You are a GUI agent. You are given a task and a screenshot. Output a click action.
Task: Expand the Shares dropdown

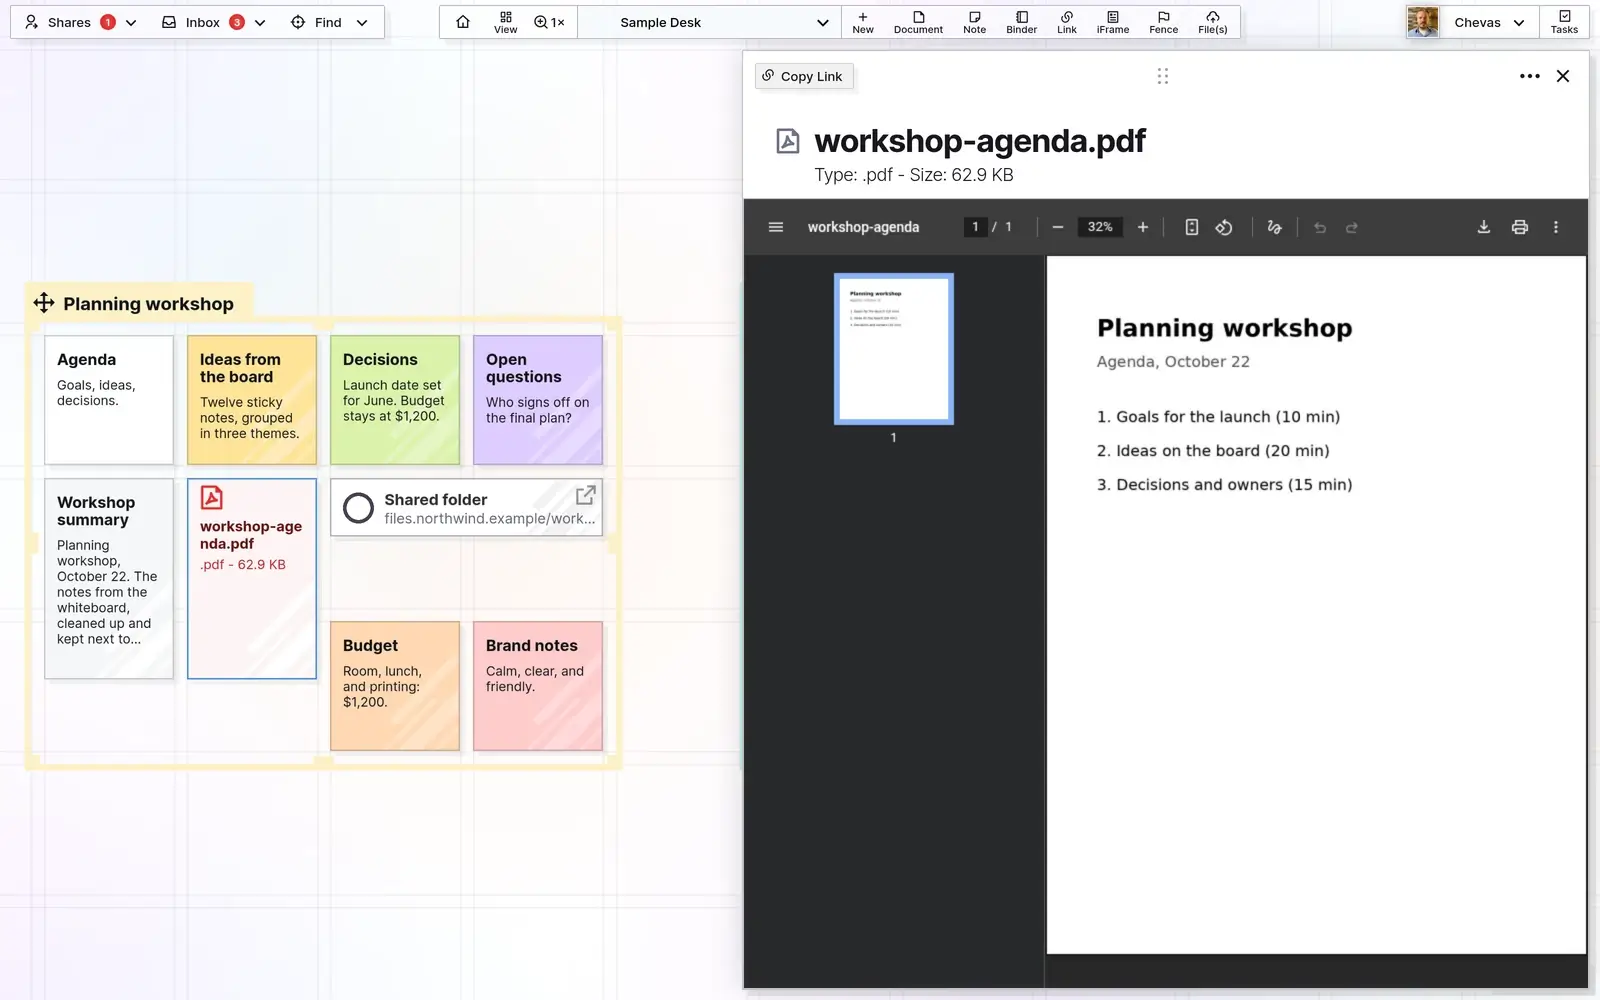tap(130, 22)
